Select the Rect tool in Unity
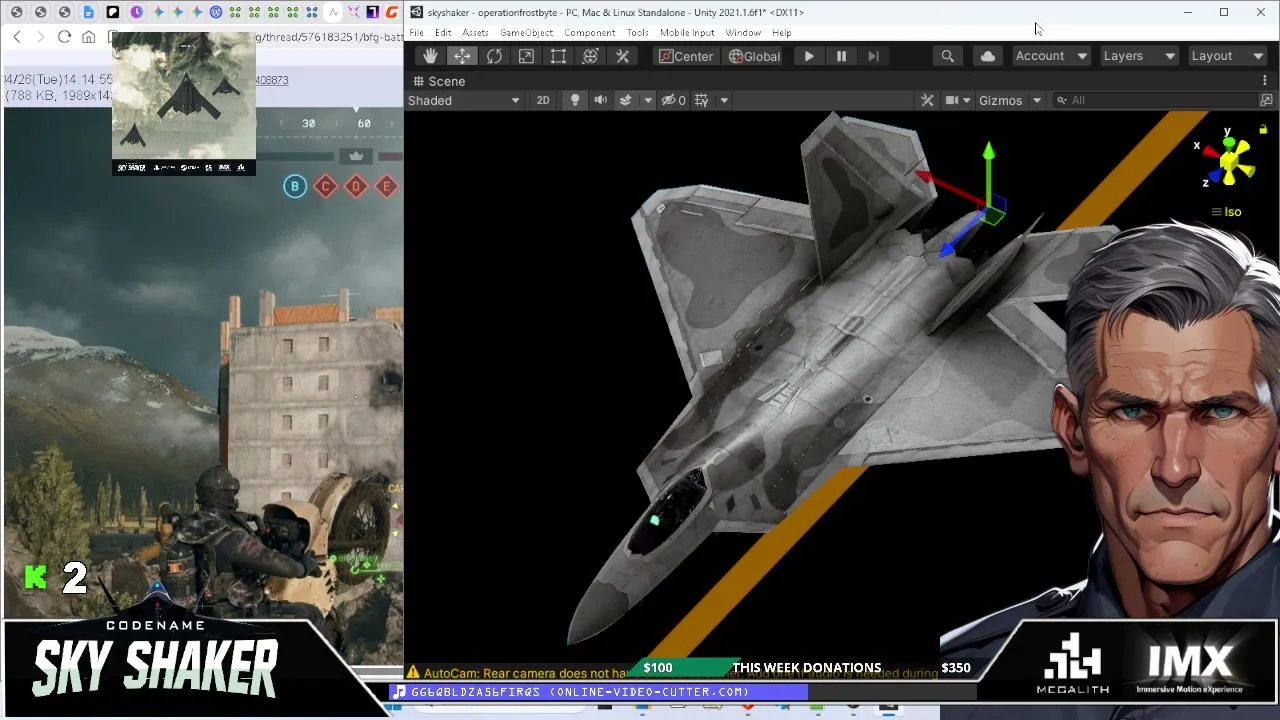Screen dimensions: 1280x720 558,56
